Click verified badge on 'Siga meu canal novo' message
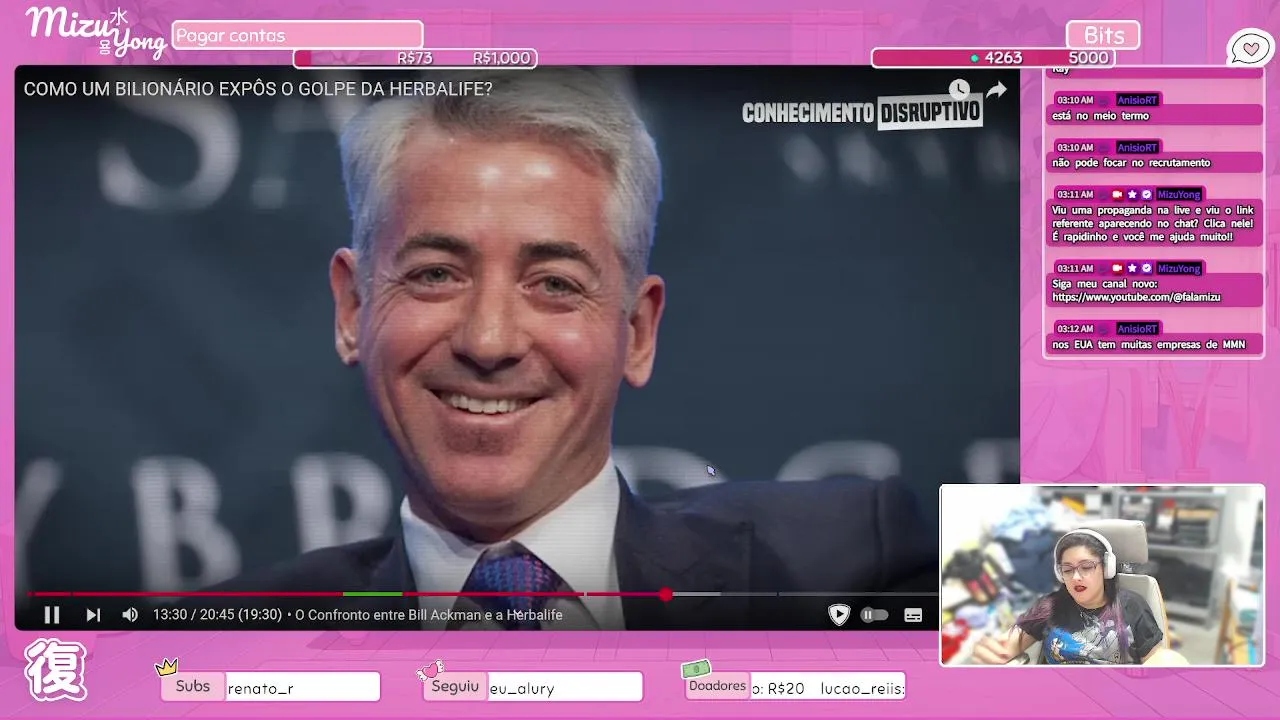 [x=1146, y=268]
